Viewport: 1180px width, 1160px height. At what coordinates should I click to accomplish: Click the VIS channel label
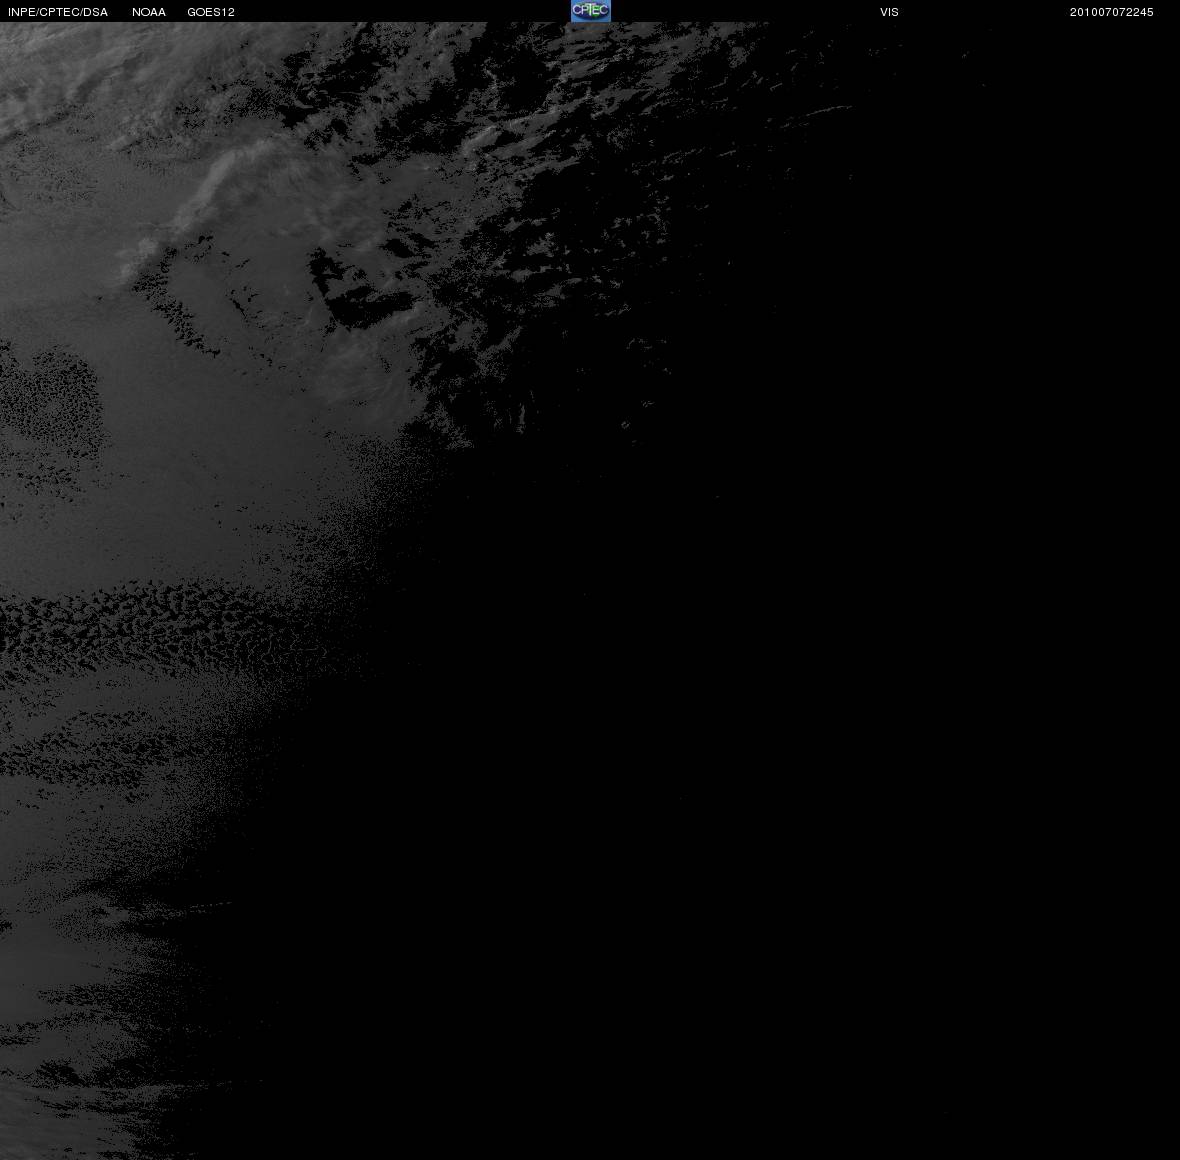tap(890, 12)
